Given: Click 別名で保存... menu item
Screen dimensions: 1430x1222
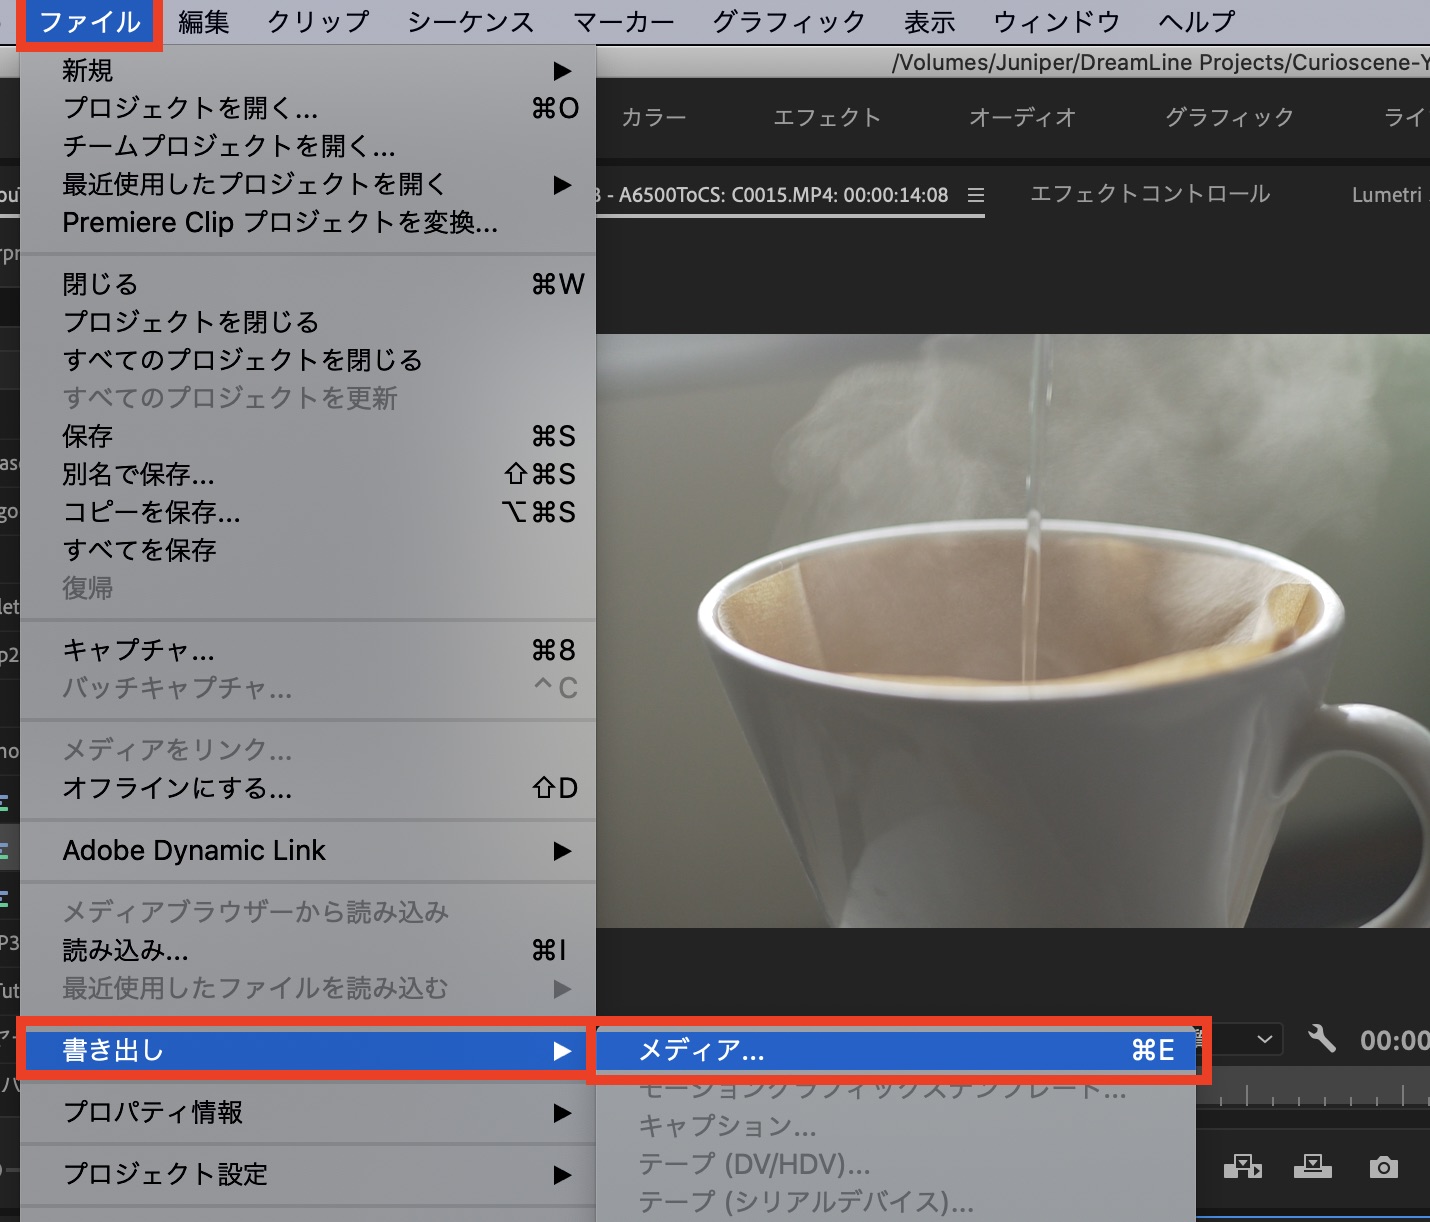Looking at the screenshot, I should click(138, 474).
